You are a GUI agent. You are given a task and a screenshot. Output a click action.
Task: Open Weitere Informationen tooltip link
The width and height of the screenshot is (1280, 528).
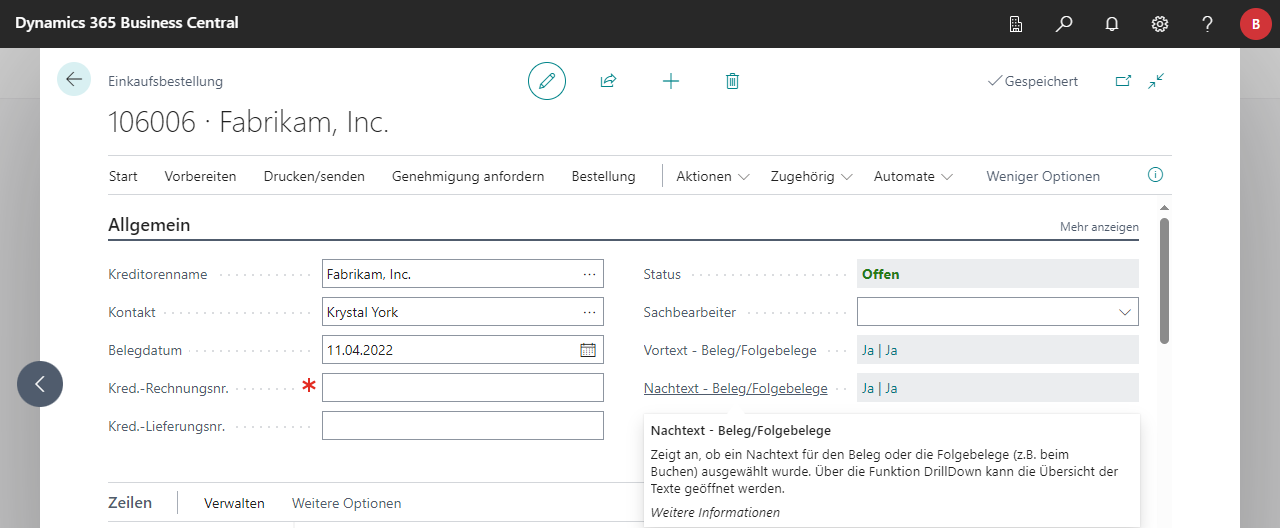[715, 512]
